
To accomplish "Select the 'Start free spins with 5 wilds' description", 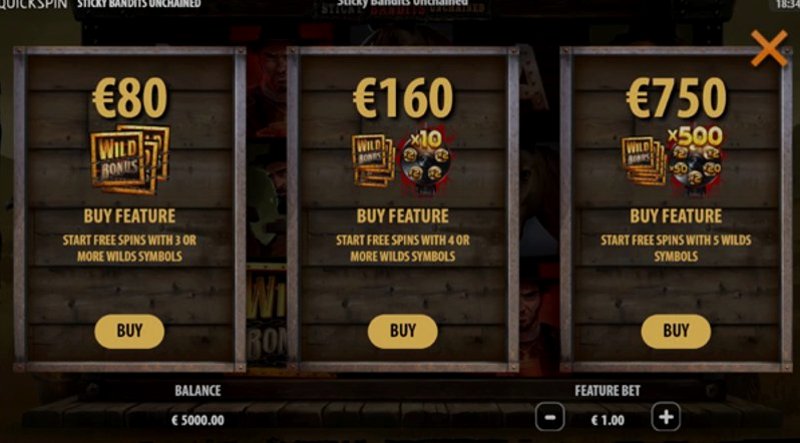I will (676, 248).
